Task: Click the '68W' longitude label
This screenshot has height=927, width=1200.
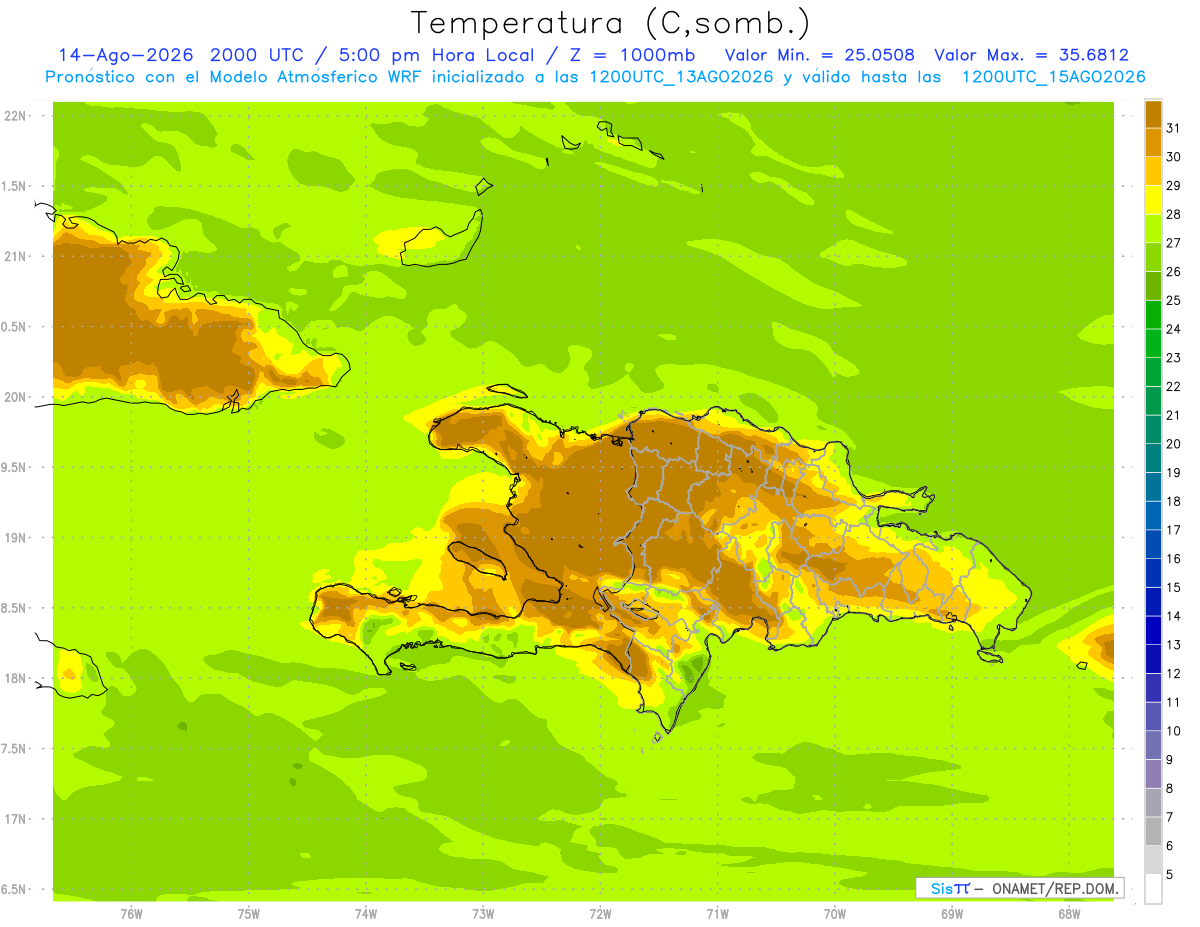Action: click(1069, 913)
